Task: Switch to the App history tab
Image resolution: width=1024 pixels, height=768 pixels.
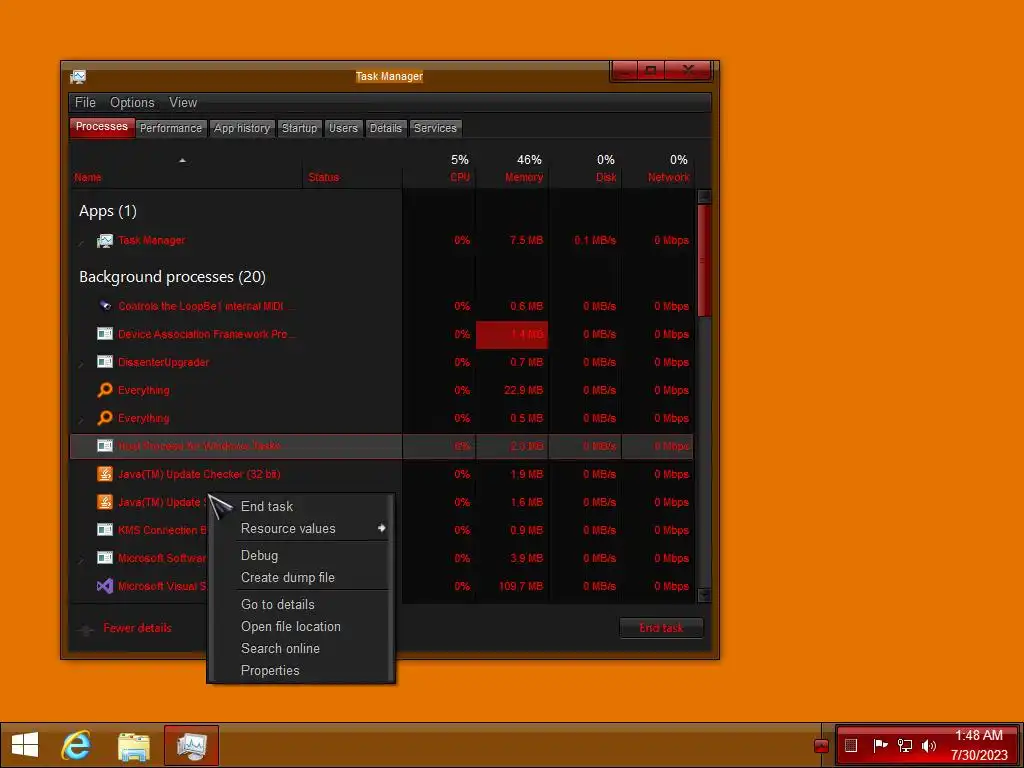Action: [242, 128]
